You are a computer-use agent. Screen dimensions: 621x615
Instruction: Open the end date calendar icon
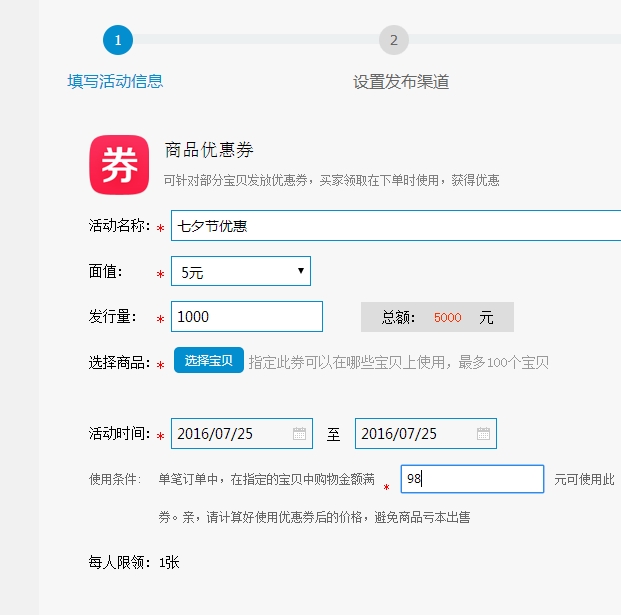point(483,434)
